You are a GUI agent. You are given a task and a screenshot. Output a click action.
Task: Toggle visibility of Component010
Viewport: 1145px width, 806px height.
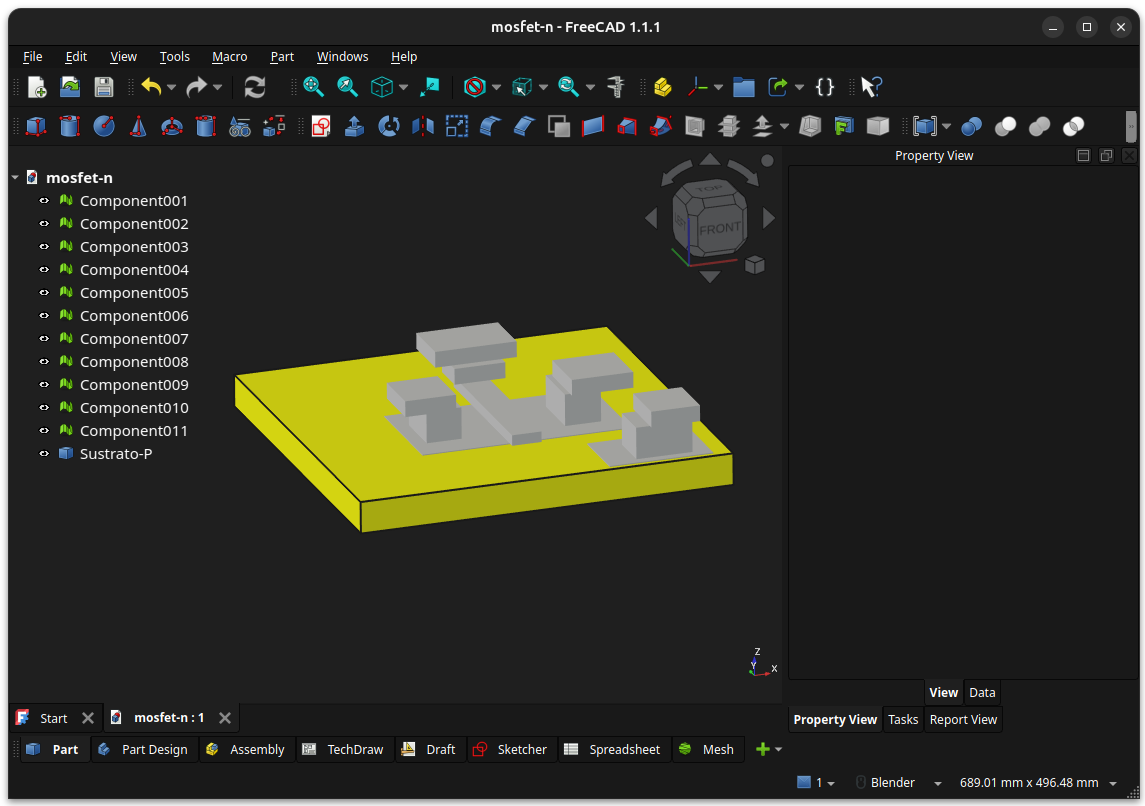coord(44,407)
